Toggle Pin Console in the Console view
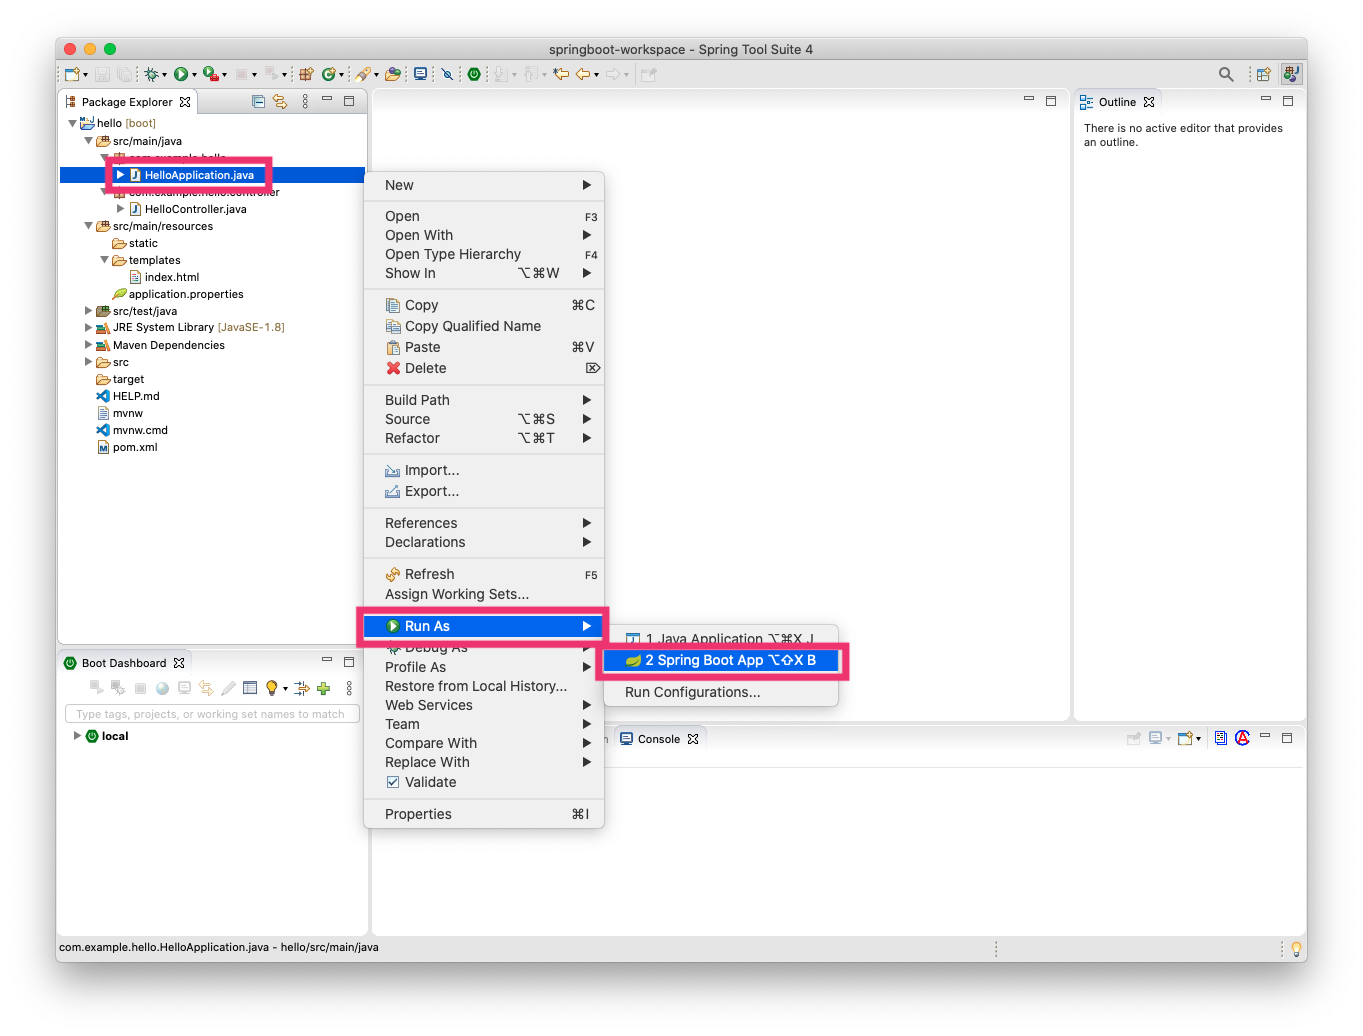The image size is (1363, 1036). pyautogui.click(x=1134, y=738)
